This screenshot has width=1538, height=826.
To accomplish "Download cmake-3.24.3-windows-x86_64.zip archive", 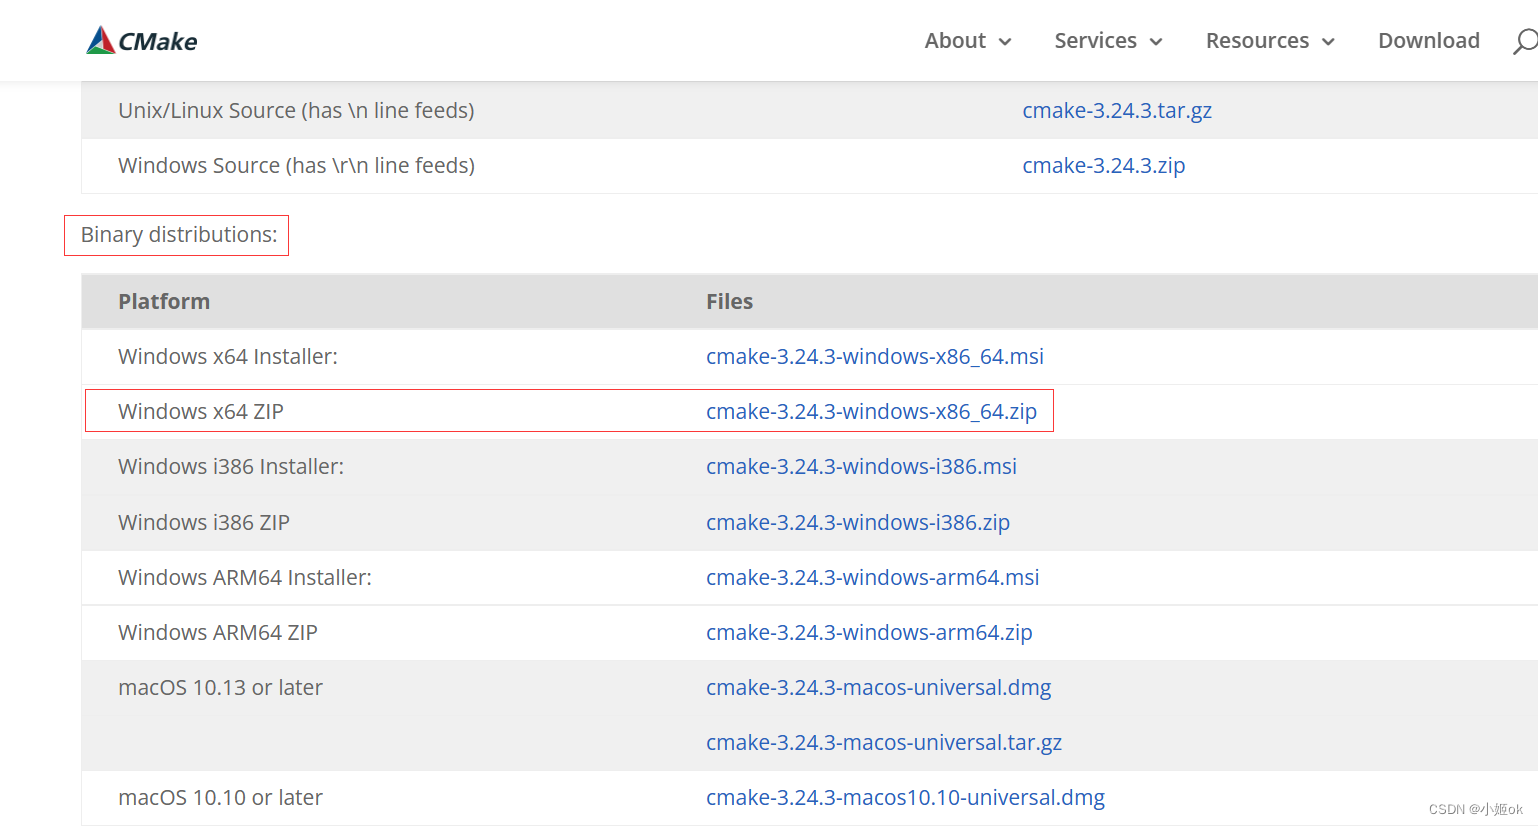I will point(871,411).
